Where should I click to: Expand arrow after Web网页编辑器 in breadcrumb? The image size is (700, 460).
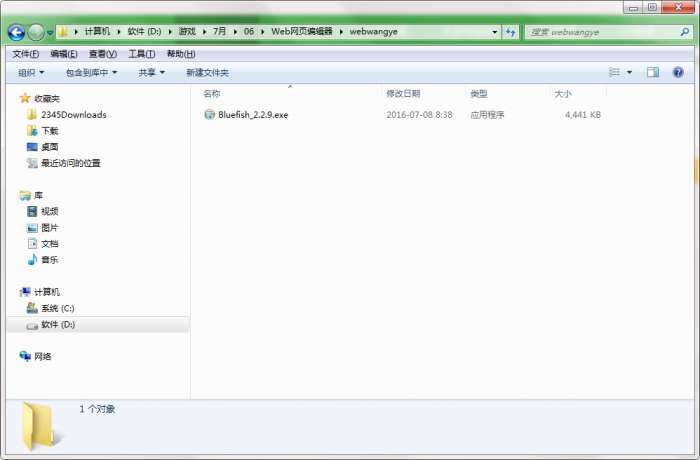coord(341,32)
